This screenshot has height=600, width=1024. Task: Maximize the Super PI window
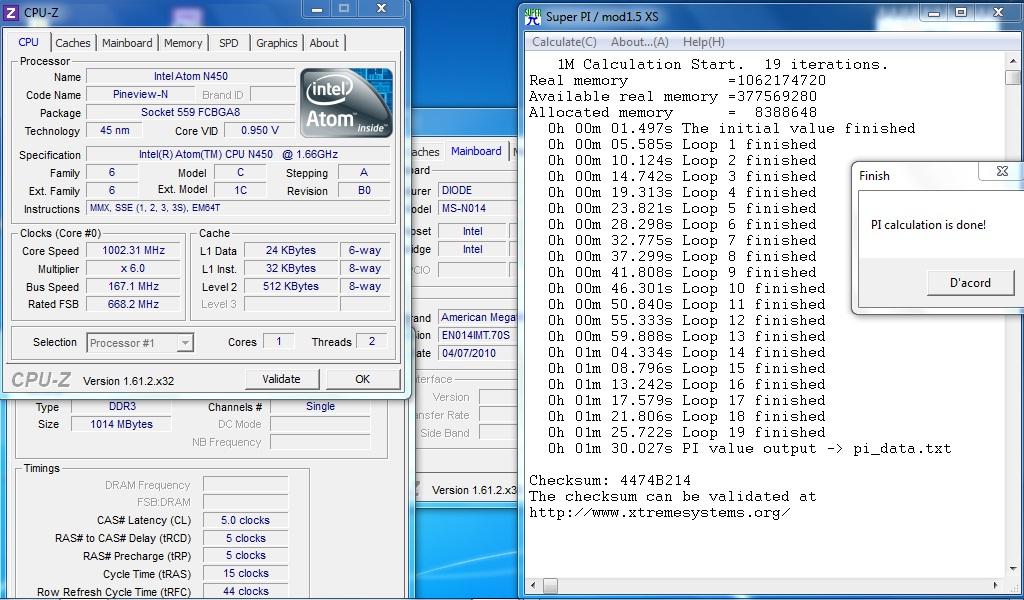pyautogui.click(x=961, y=12)
